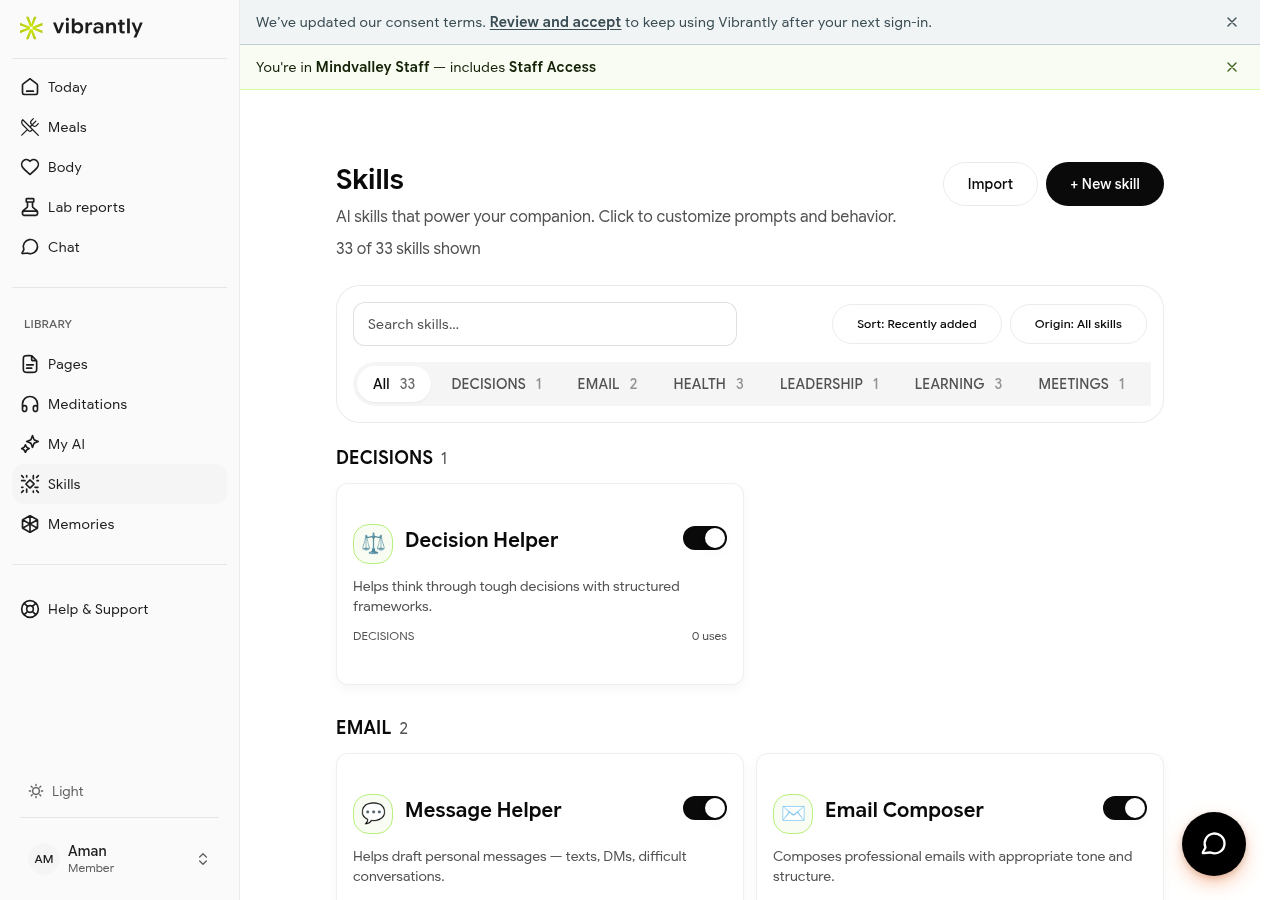Click the Light theme sun icon
Screen dimensions: 1280x900
coord(36,791)
